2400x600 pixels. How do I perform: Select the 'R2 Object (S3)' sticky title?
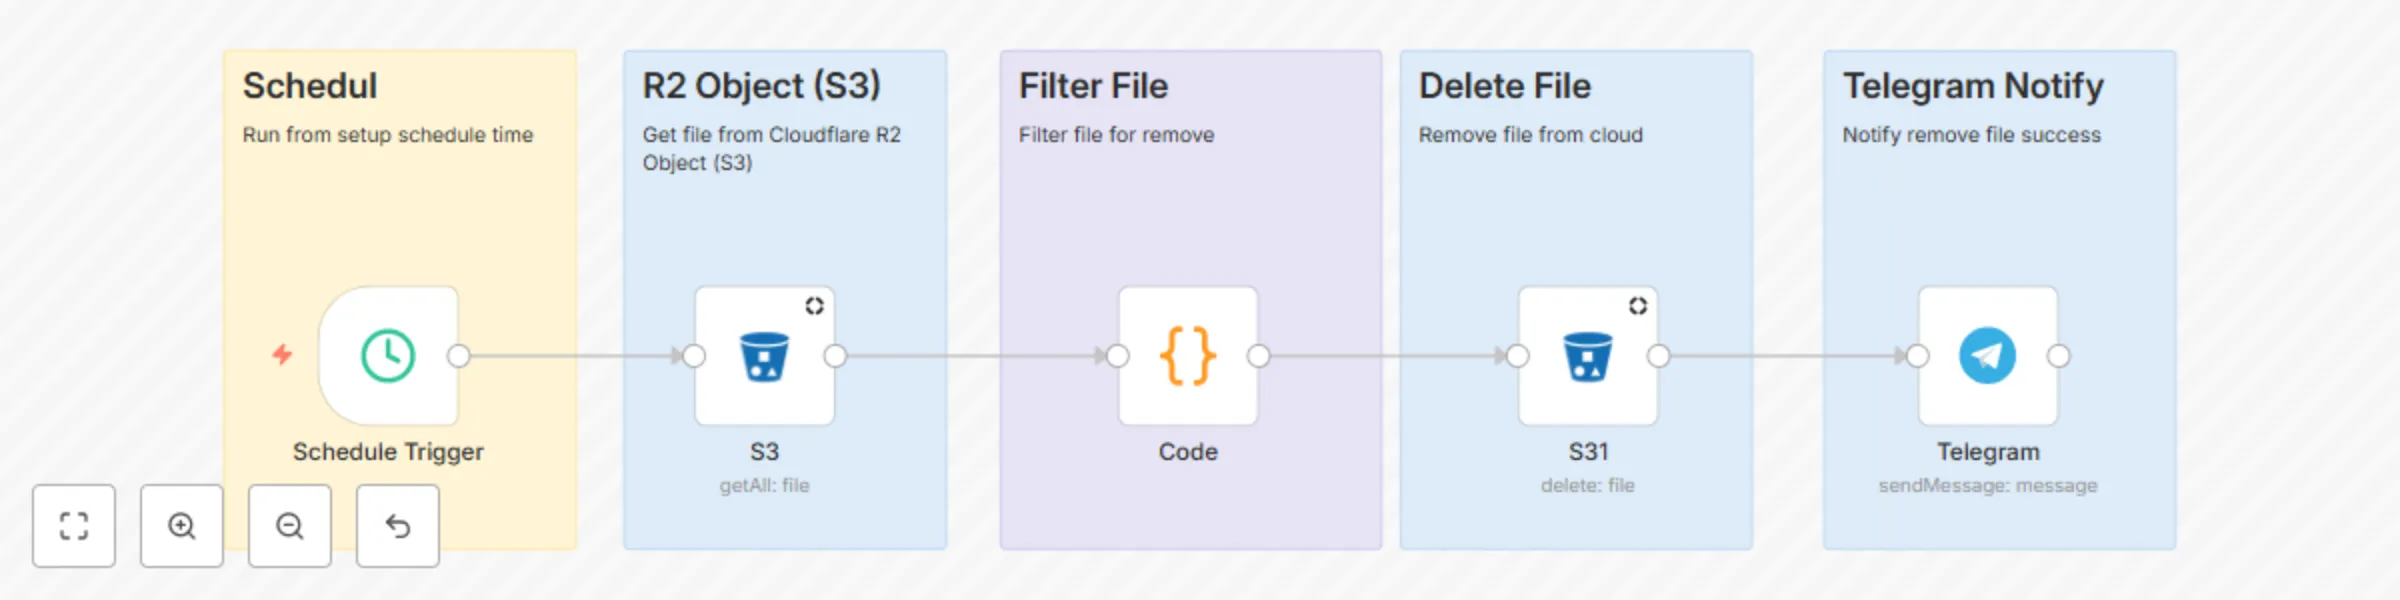(x=762, y=86)
